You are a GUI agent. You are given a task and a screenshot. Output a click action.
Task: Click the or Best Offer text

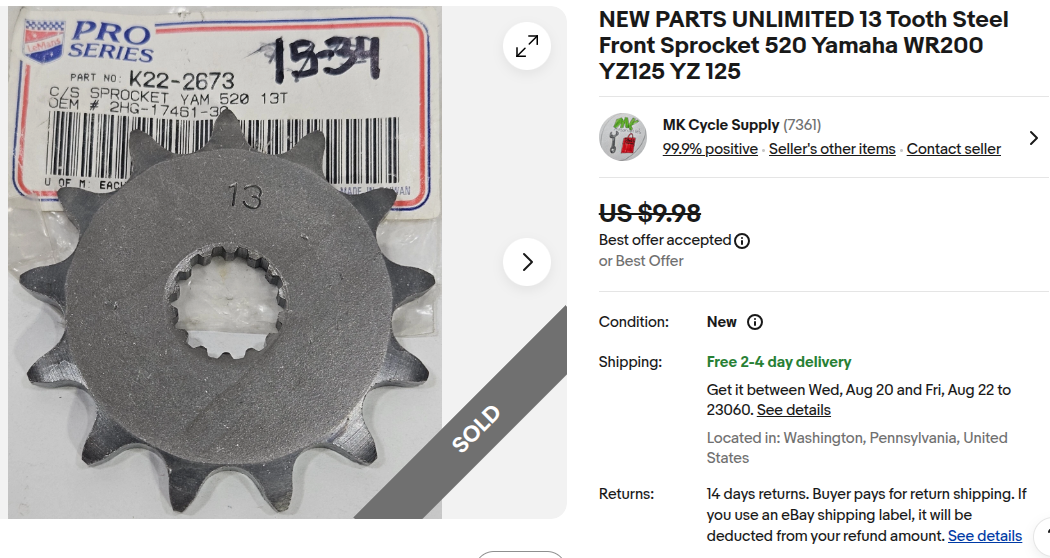(641, 261)
